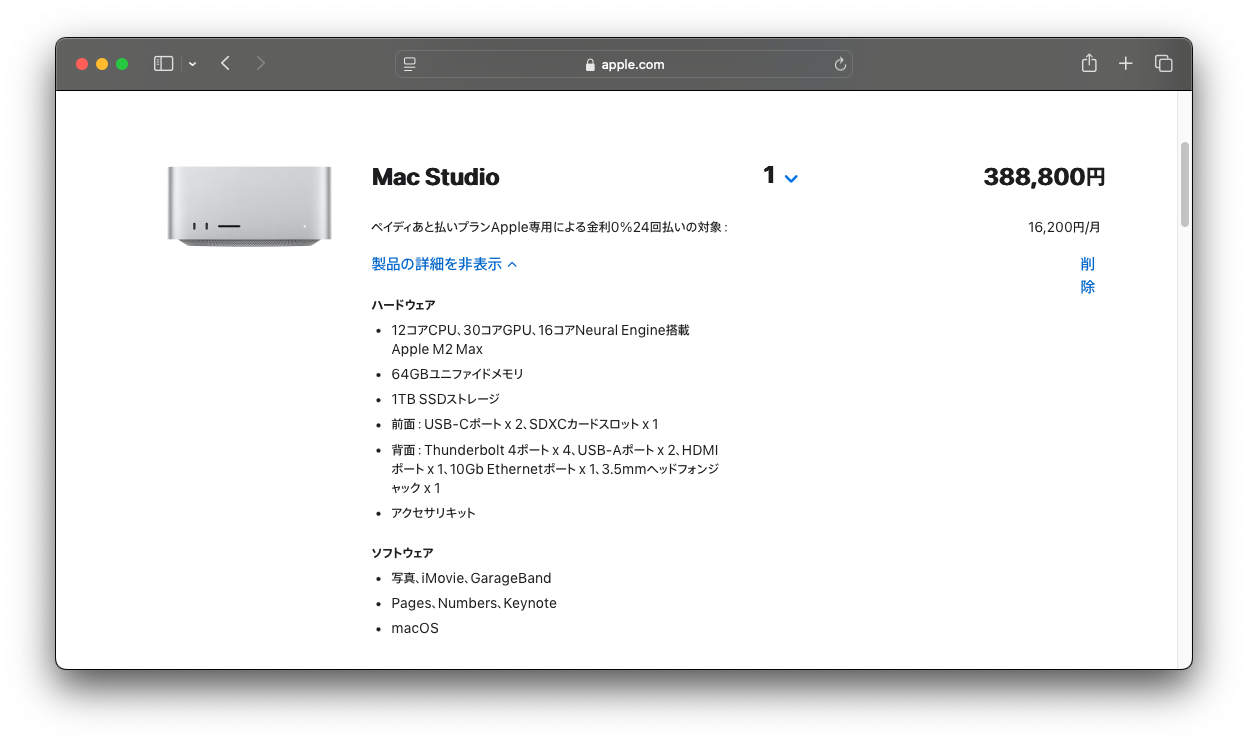The height and width of the screenshot is (743, 1248).
Task: Click the apple.com address field
Action: [x=624, y=64]
